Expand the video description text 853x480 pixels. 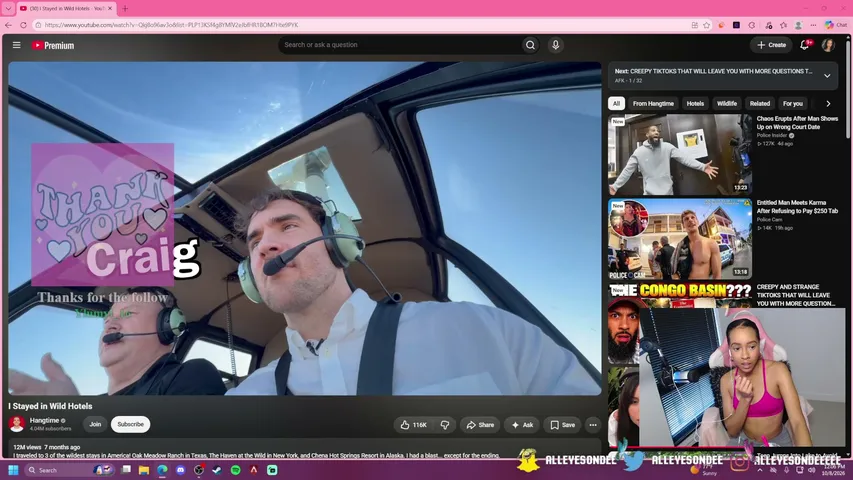pyautogui.click(x=256, y=456)
